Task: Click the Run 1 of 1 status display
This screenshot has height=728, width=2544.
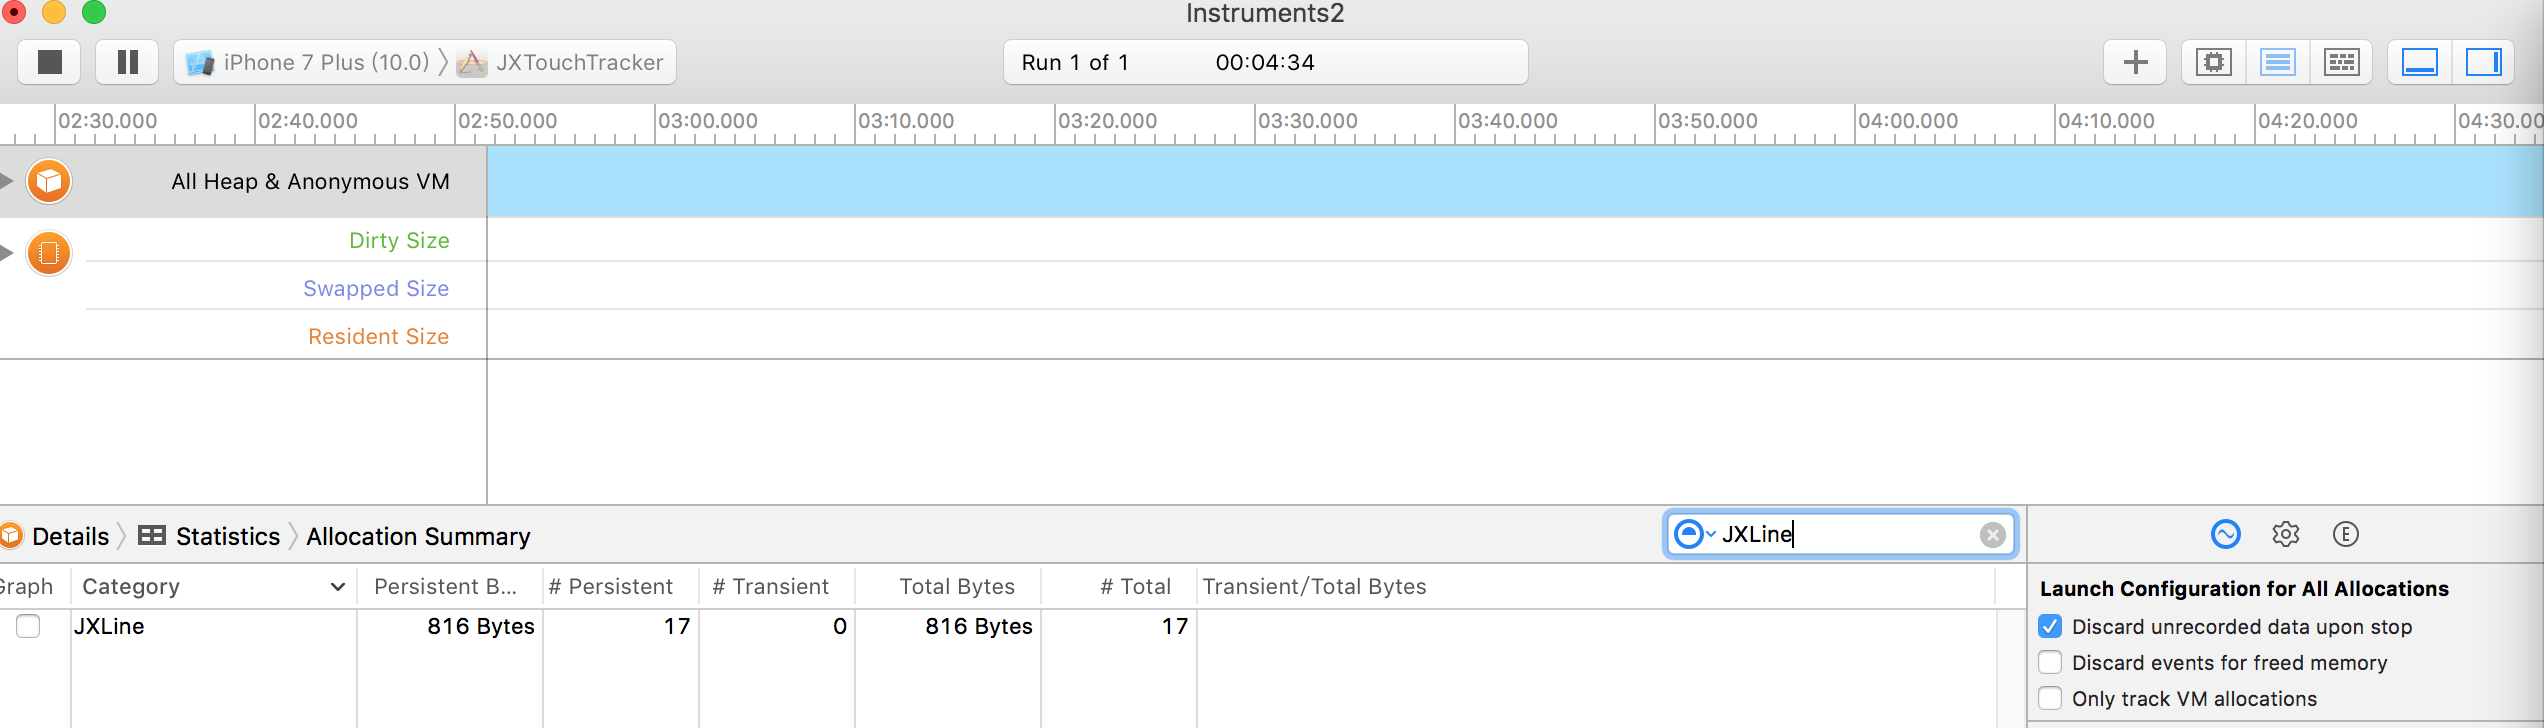Action: click(1265, 62)
